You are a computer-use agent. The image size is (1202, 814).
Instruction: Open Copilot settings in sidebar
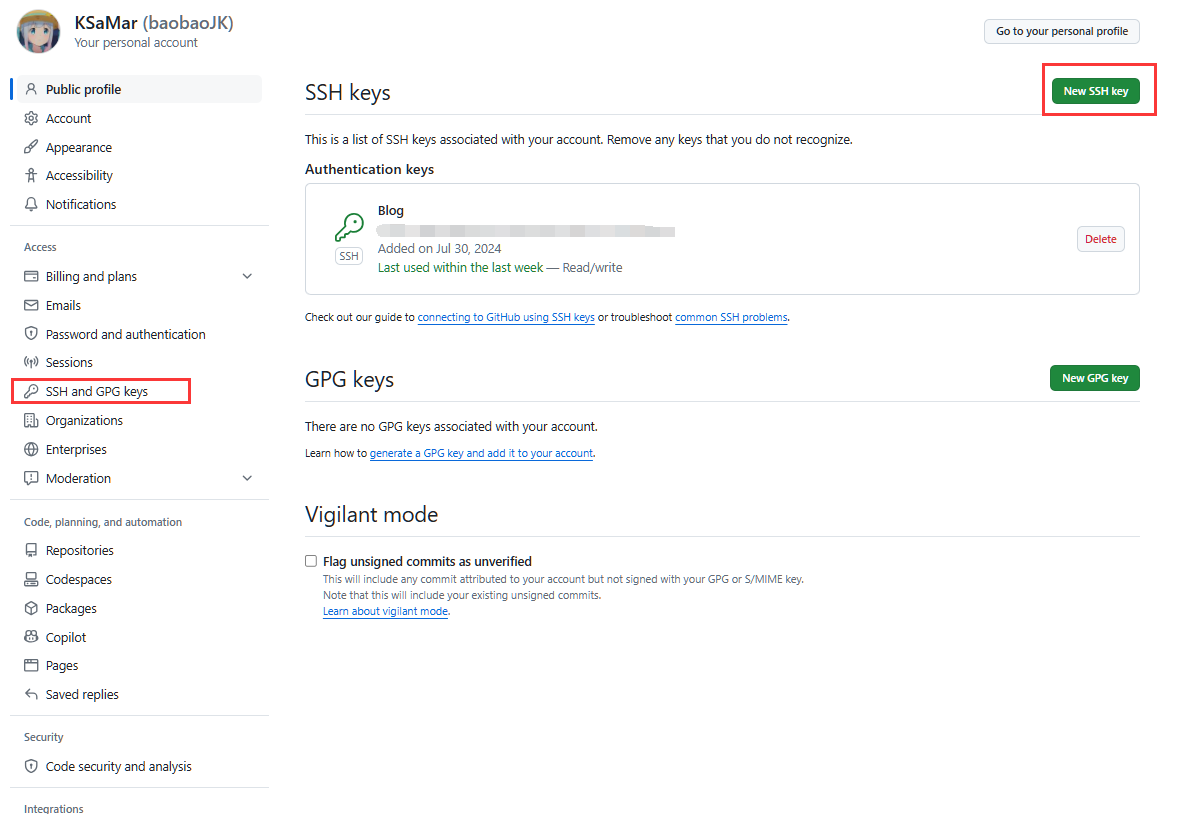[139, 637]
